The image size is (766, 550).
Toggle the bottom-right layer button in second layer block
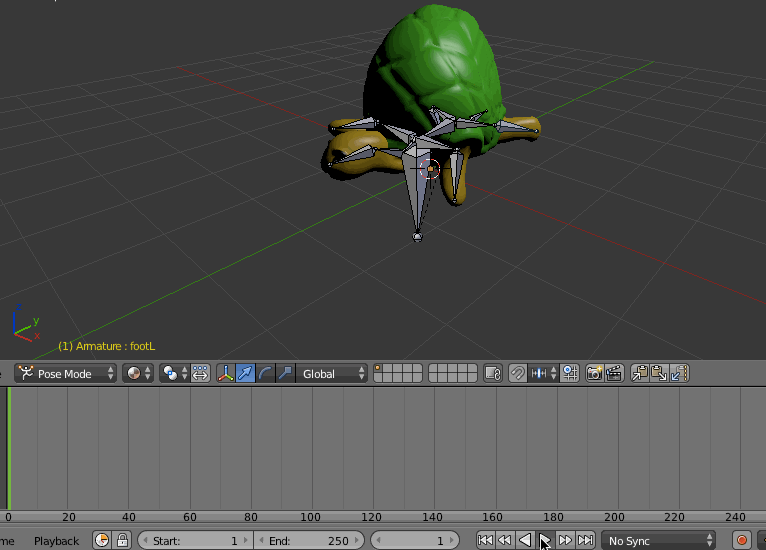click(x=472, y=378)
